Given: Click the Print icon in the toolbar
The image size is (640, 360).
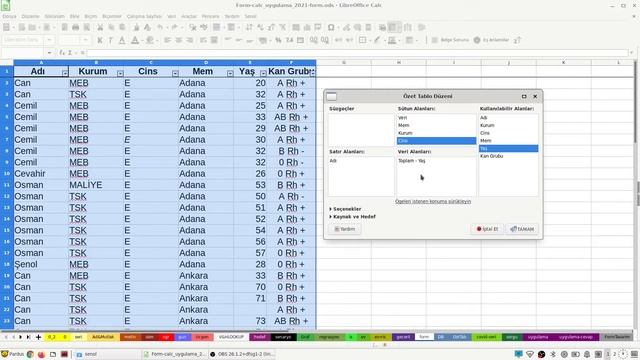Looking at the screenshot, I should (76, 27).
